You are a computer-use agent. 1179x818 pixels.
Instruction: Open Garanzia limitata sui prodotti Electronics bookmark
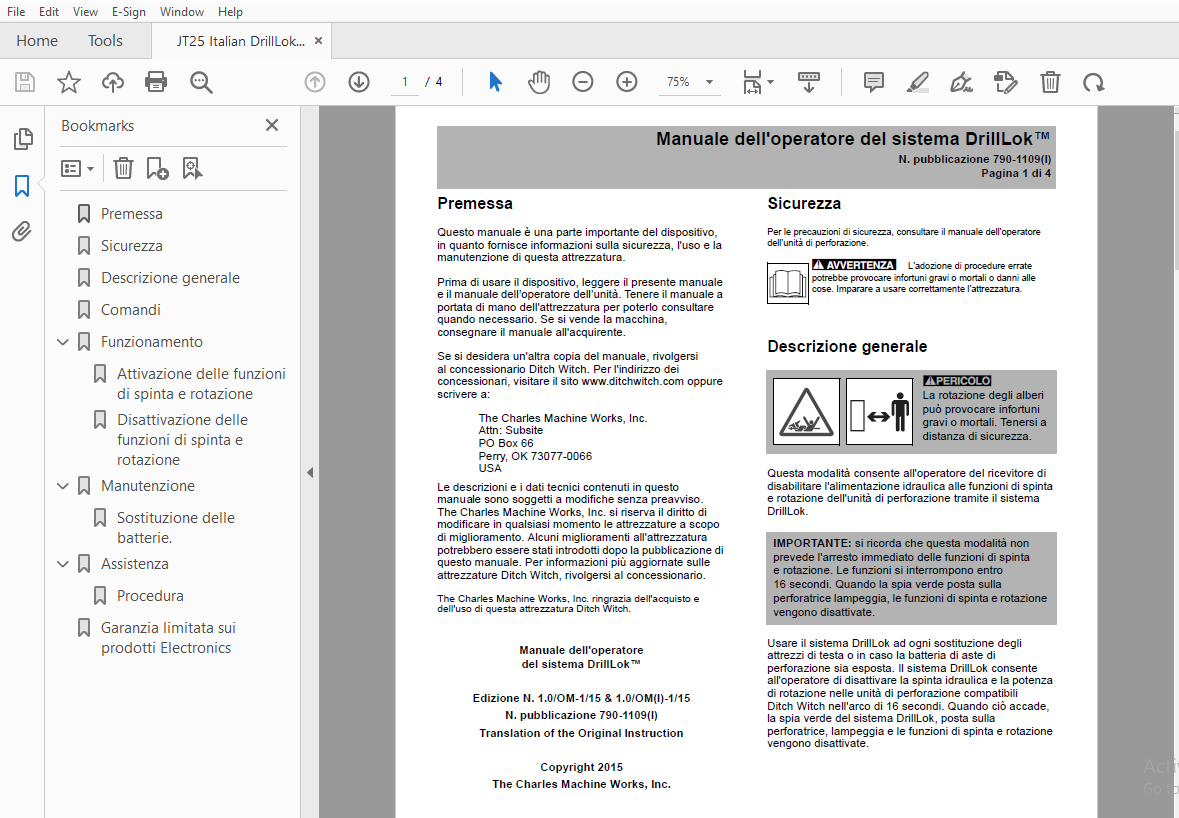[168, 638]
